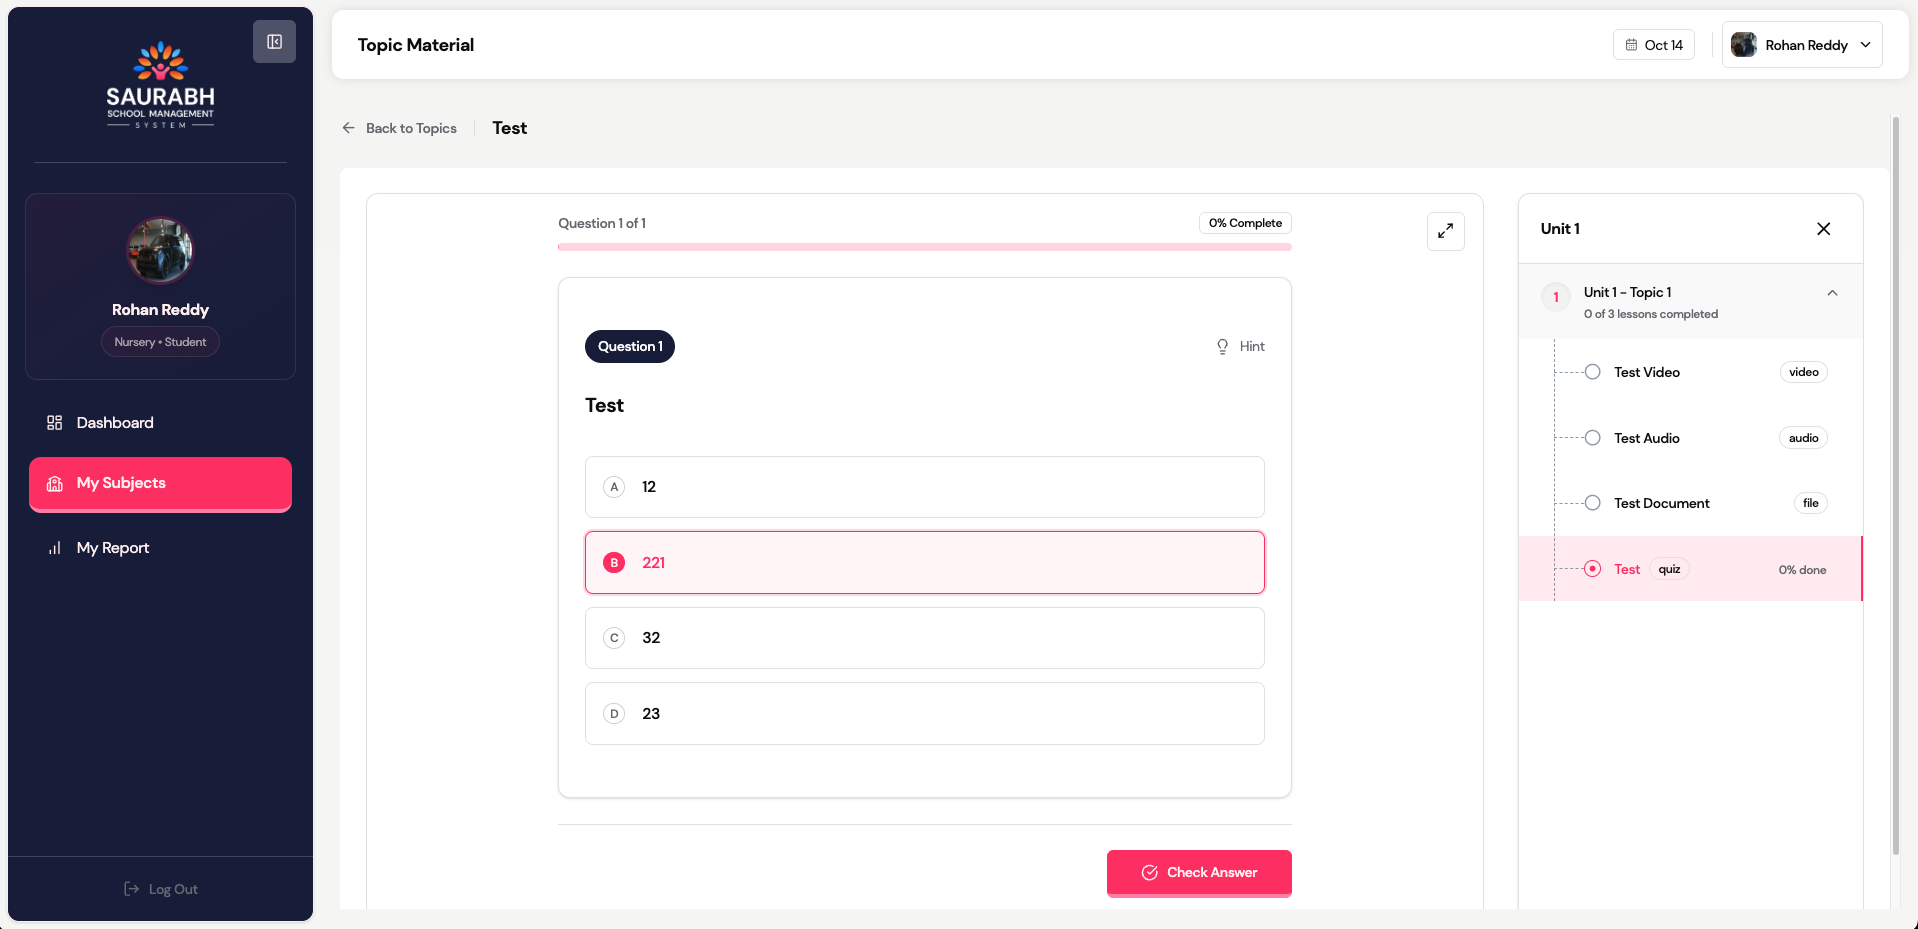This screenshot has height=929, width=1918.
Task: Close the Unit 1 panel
Action: click(1823, 229)
